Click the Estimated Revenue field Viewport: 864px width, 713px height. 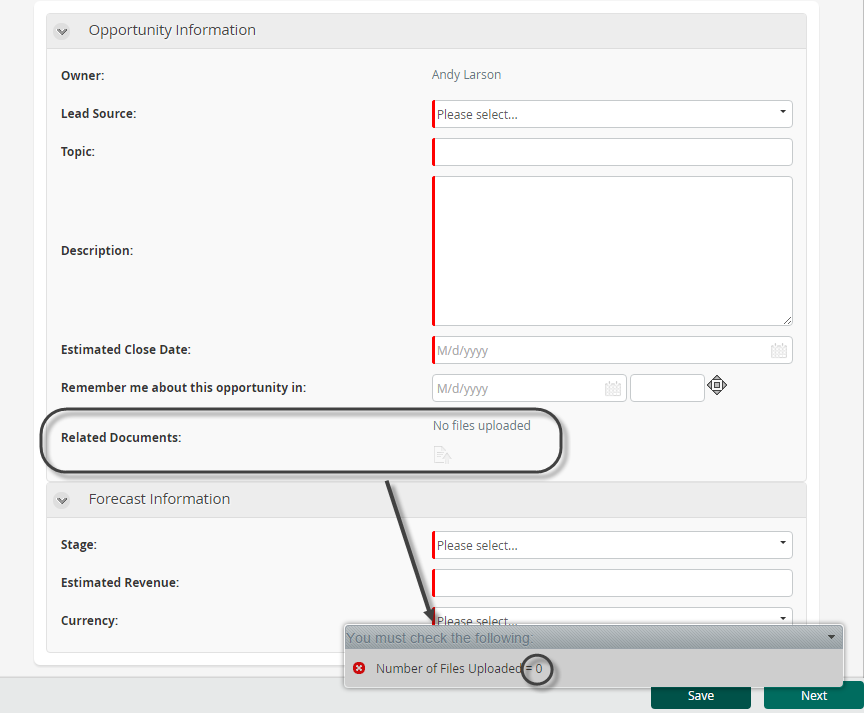pyautogui.click(x=612, y=583)
